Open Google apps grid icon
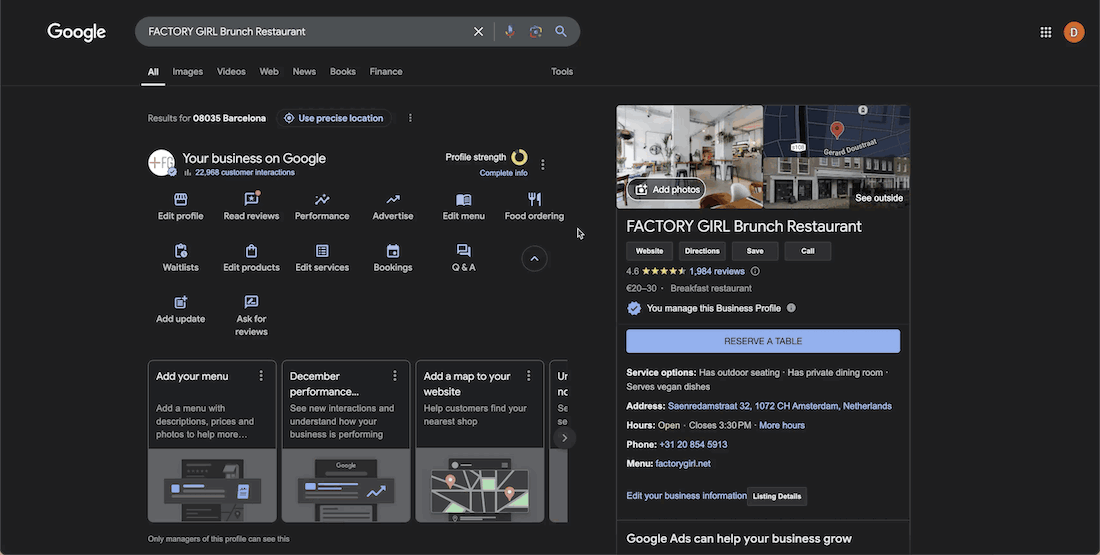The image size is (1100, 555). click(x=1046, y=32)
